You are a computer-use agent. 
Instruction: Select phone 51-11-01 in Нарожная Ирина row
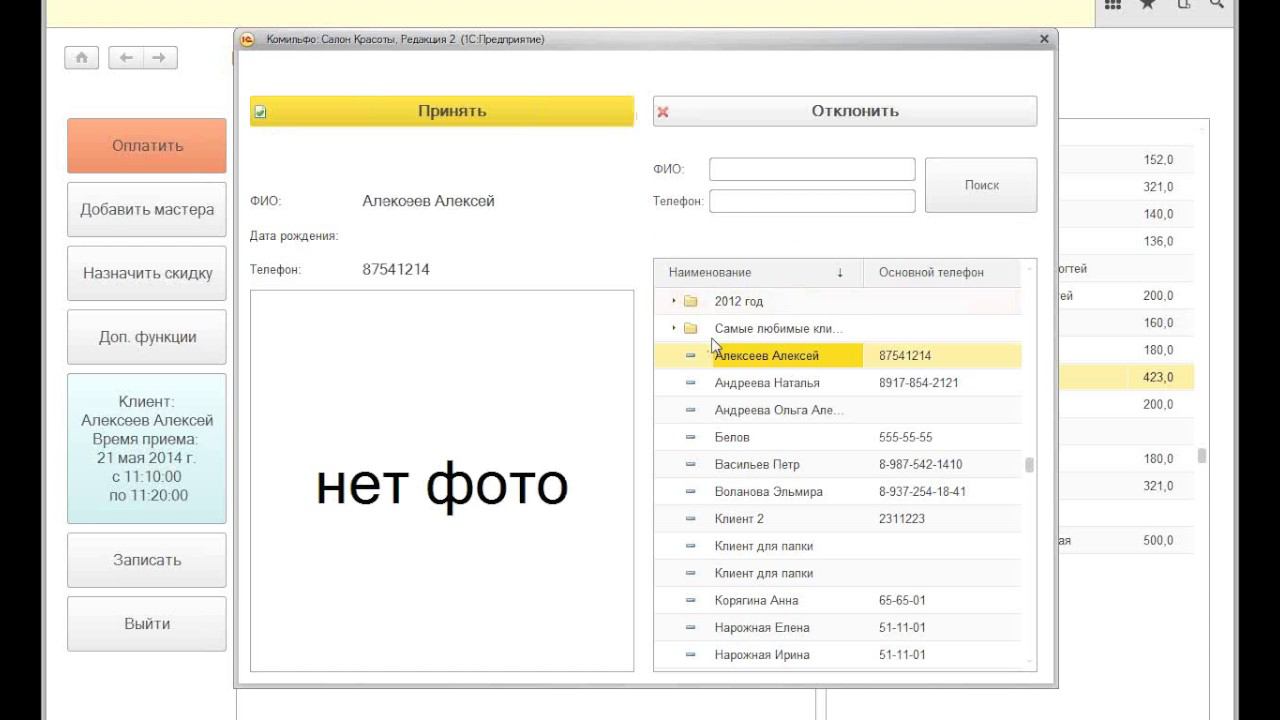point(902,655)
